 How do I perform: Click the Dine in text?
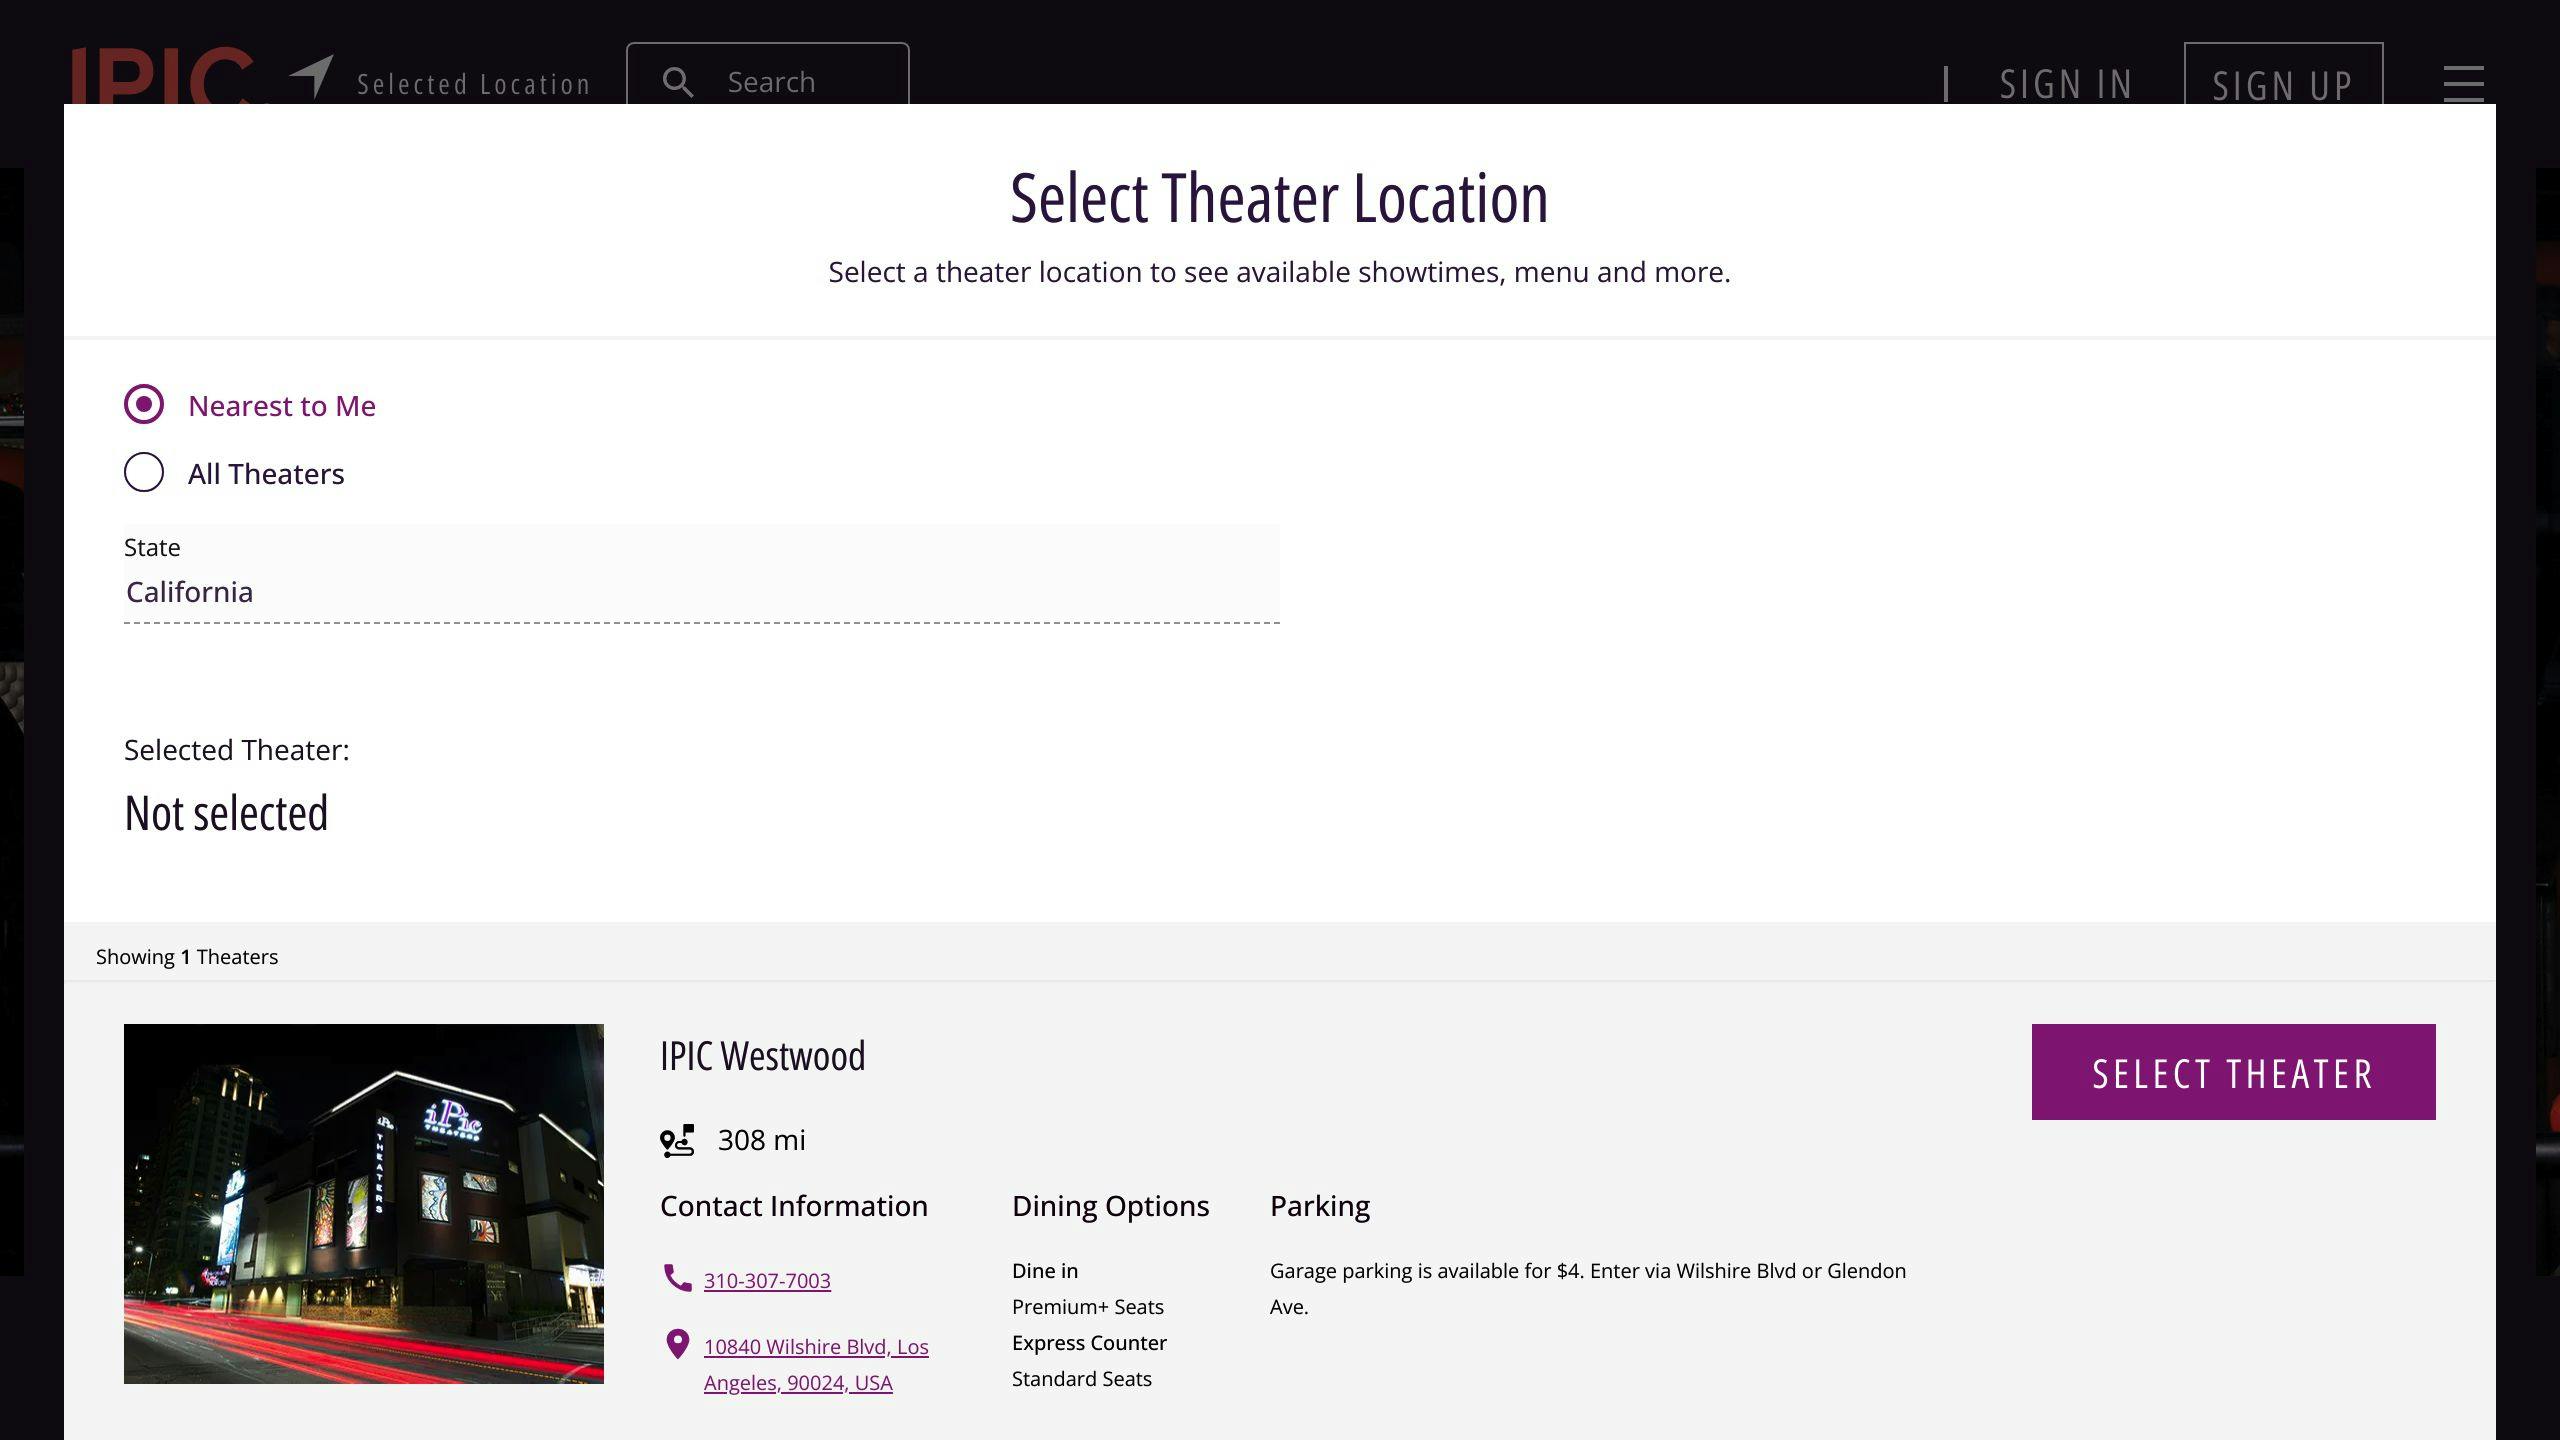coord(1045,1271)
